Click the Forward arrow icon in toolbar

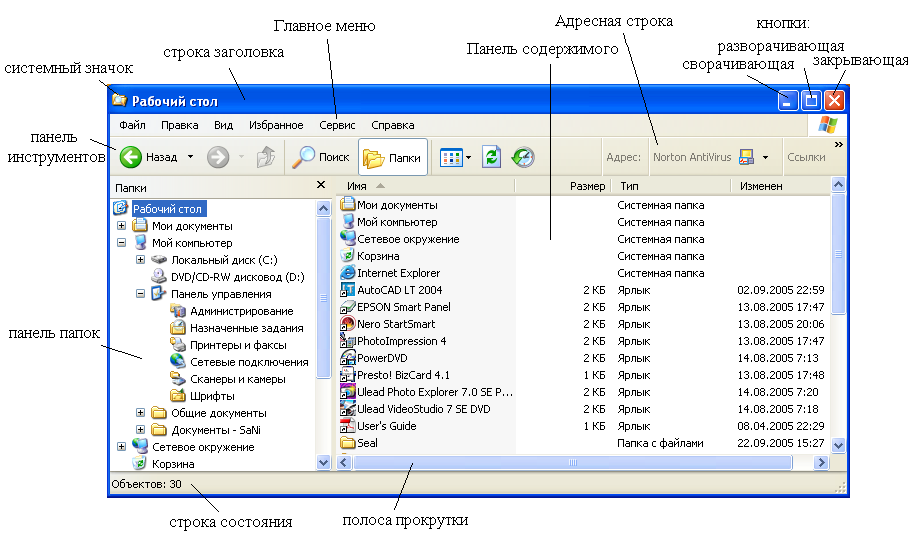[x=218, y=157]
